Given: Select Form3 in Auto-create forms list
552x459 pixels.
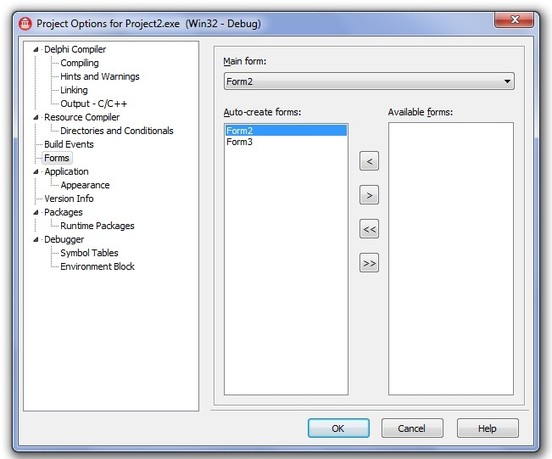Looking at the screenshot, I should coord(286,142).
